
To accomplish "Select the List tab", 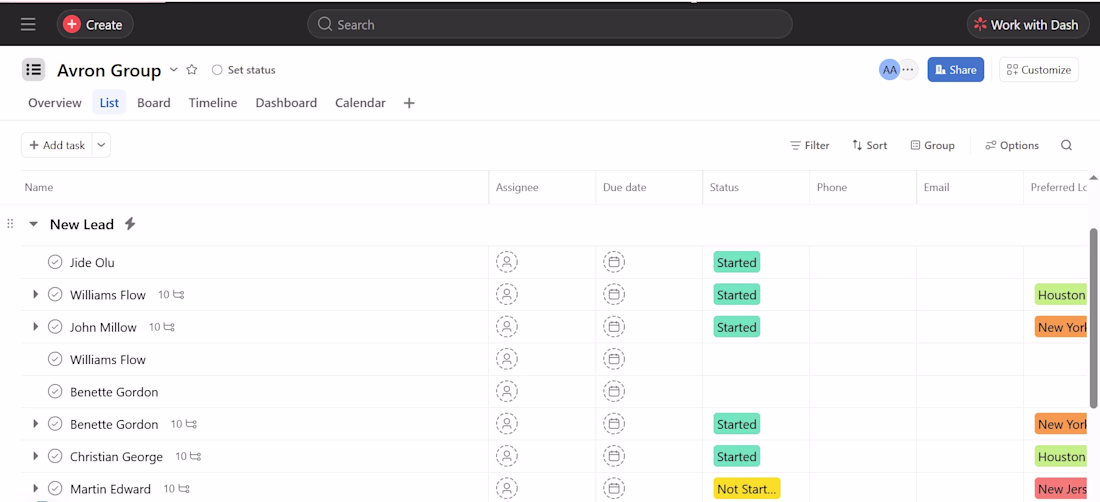I will click(x=109, y=103).
